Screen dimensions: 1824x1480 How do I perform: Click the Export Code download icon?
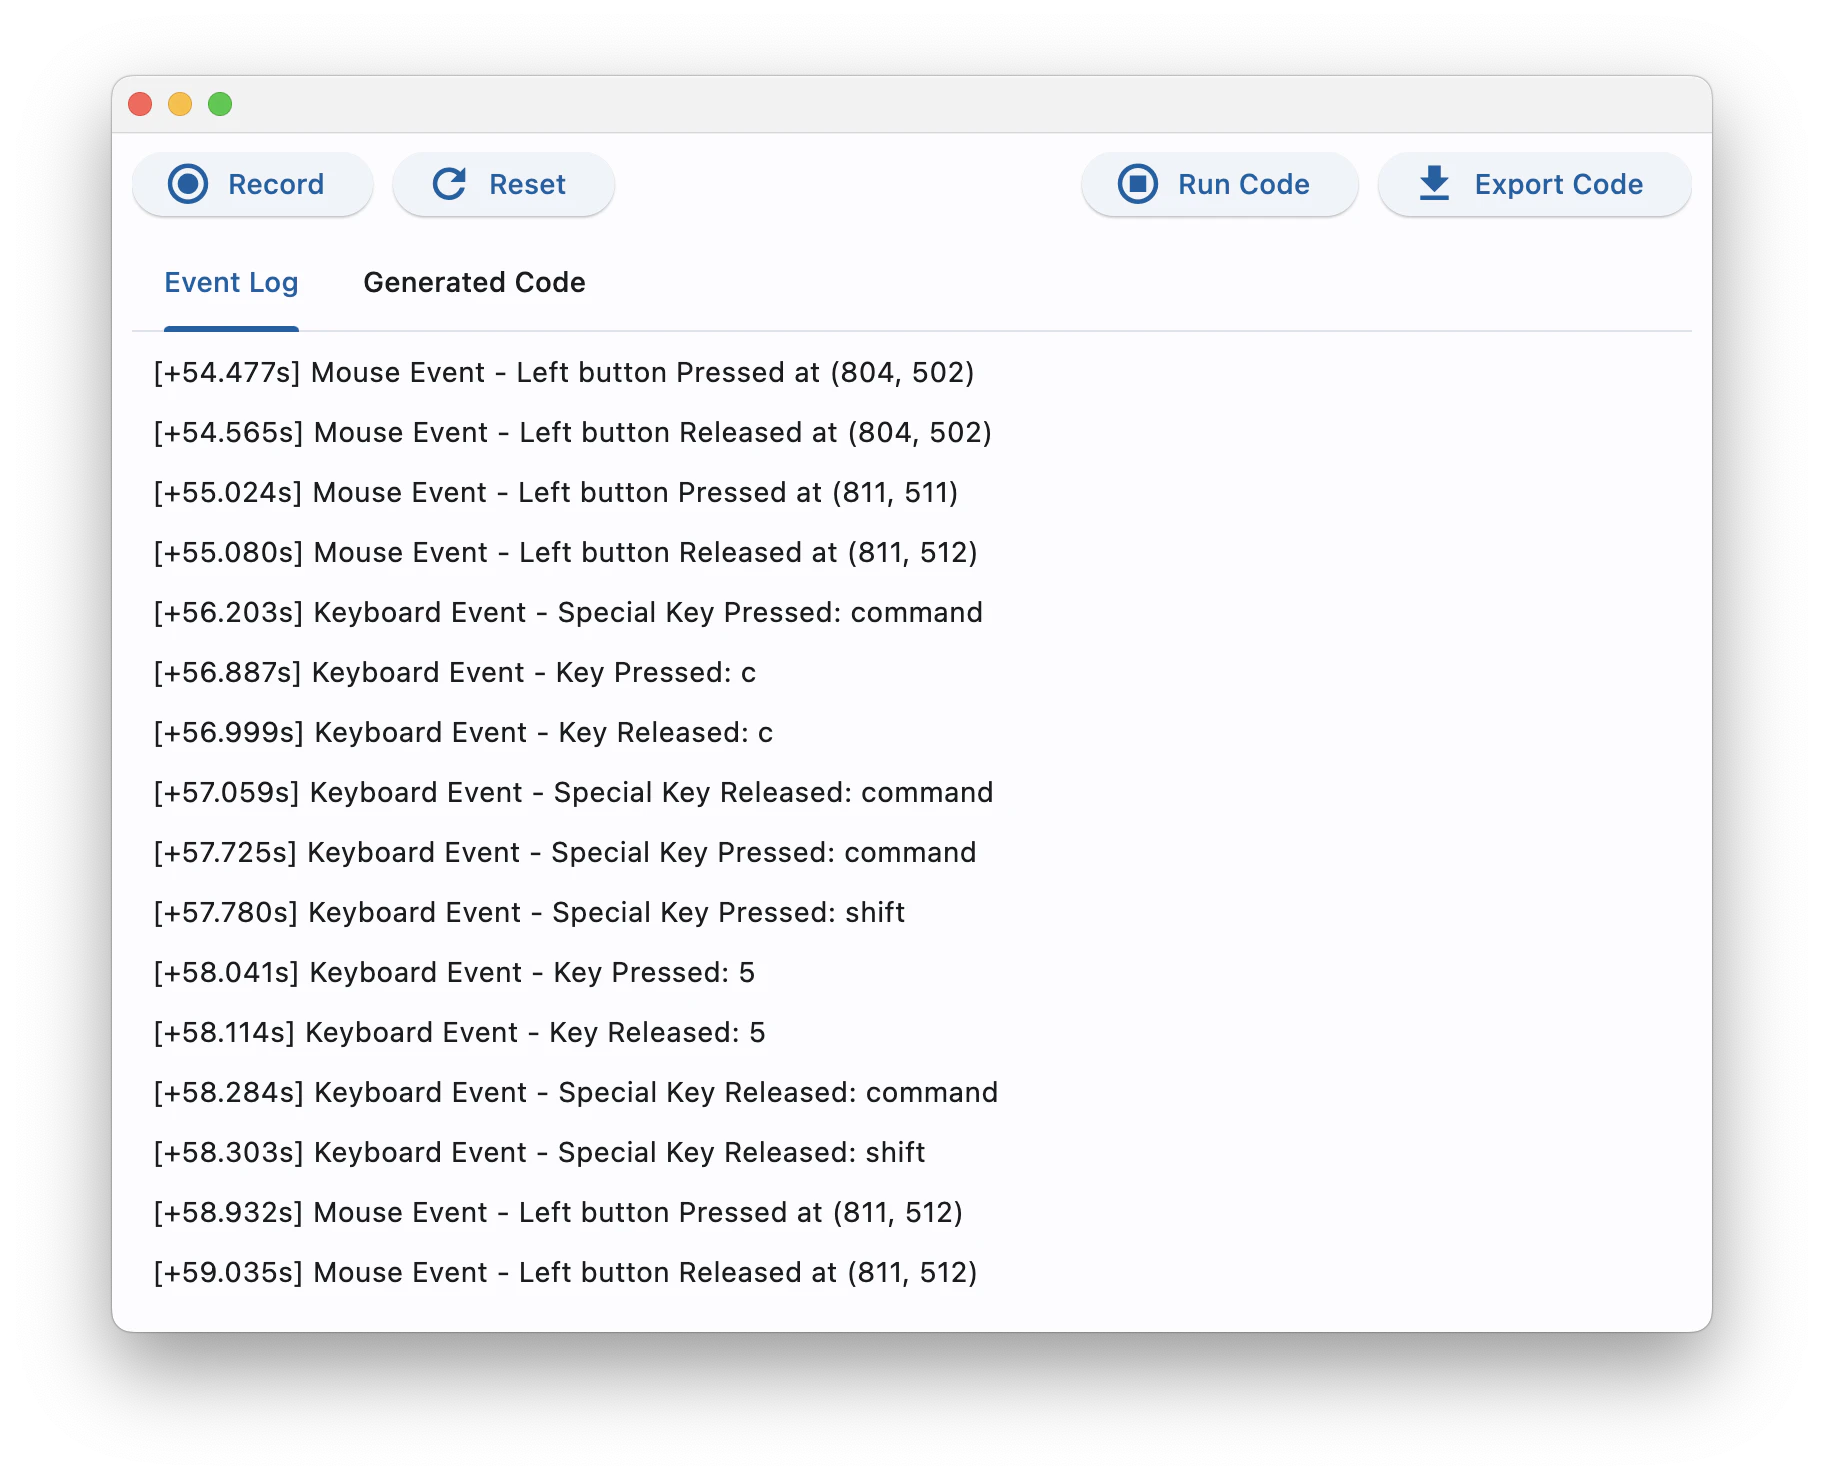pyautogui.click(x=1434, y=184)
